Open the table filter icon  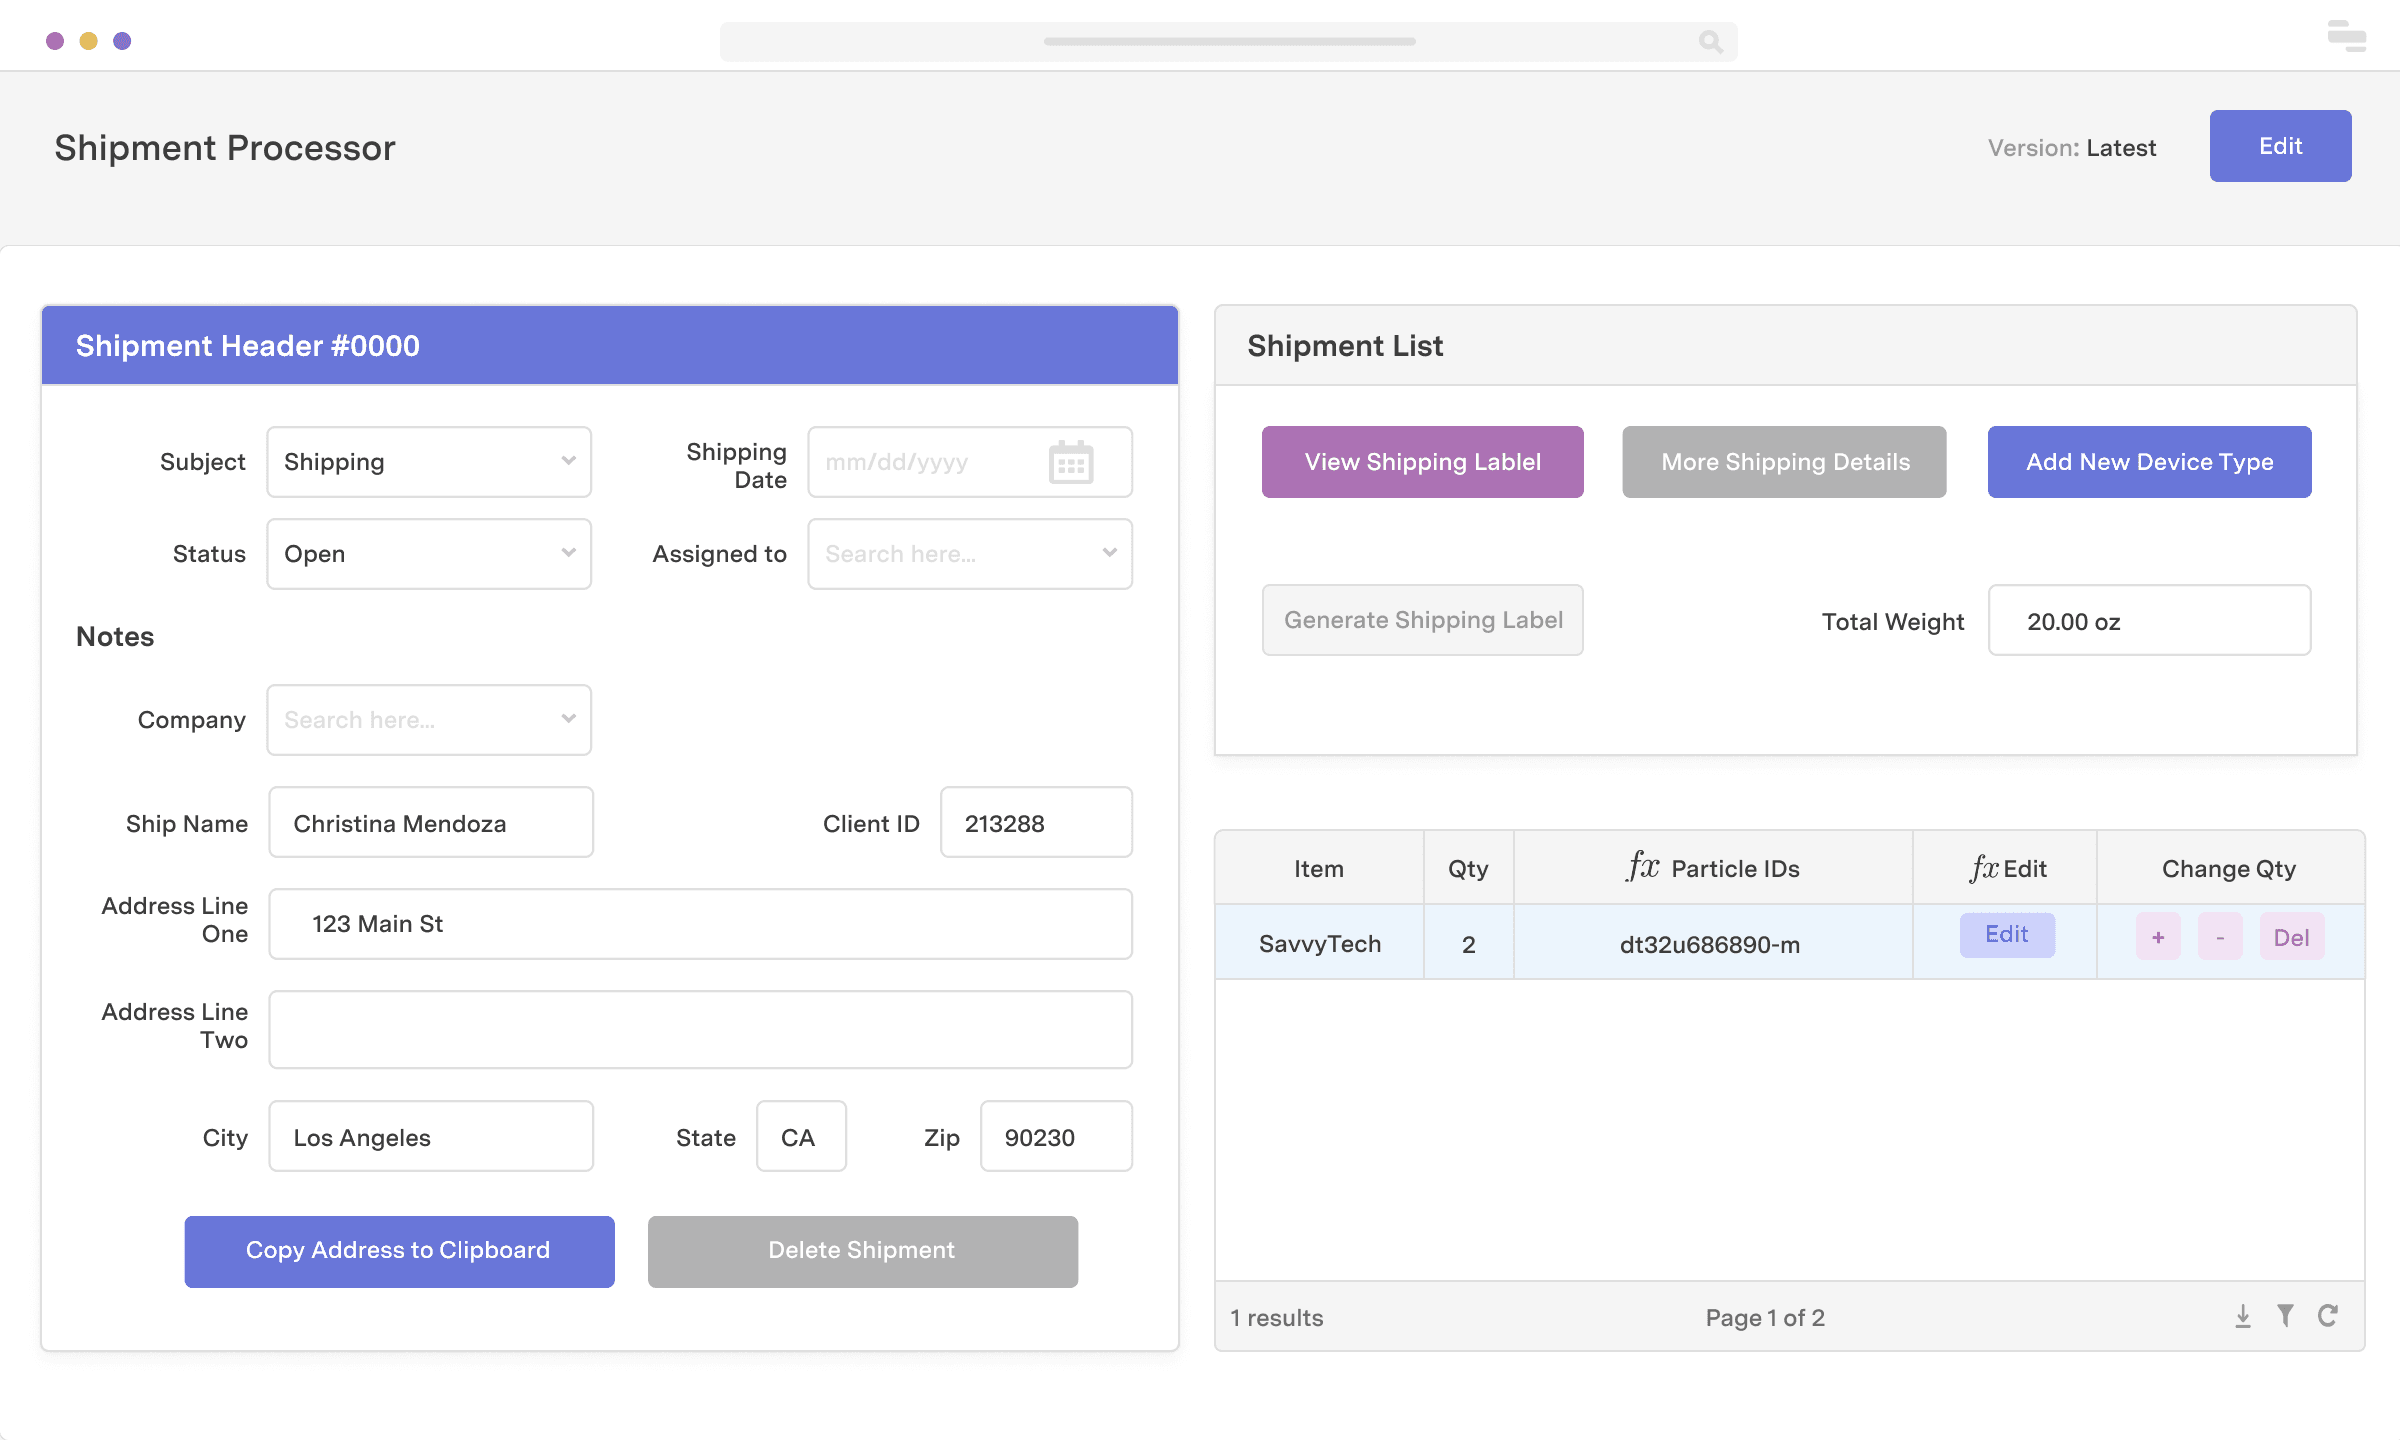(2286, 1315)
